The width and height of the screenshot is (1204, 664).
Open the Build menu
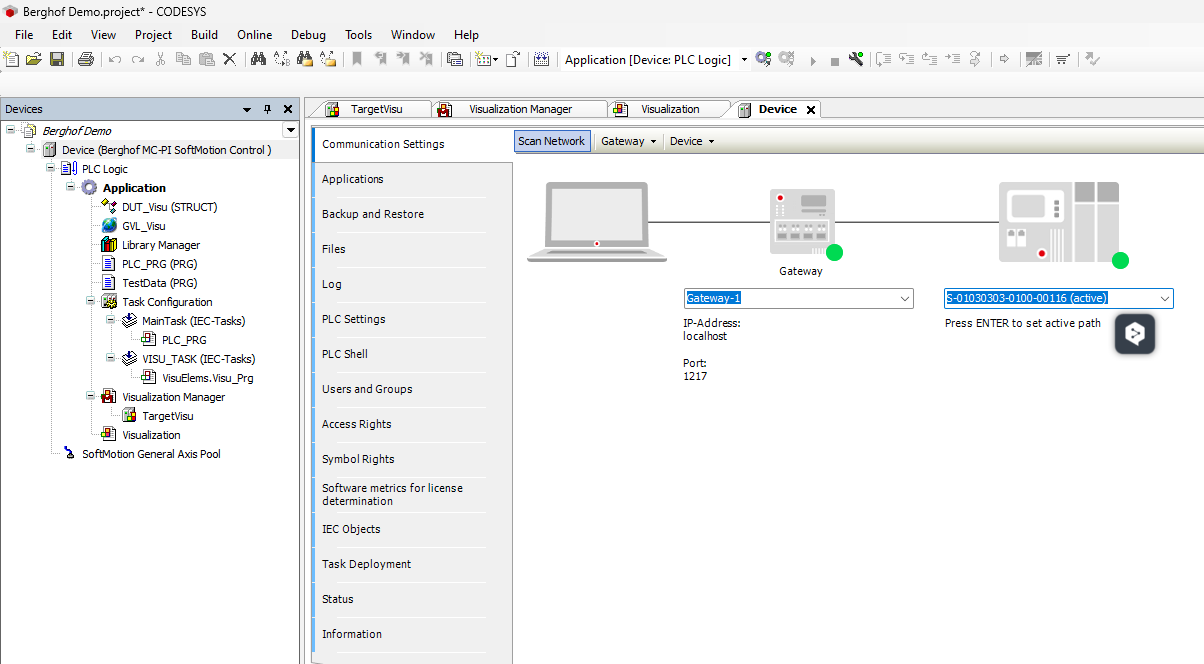click(204, 34)
